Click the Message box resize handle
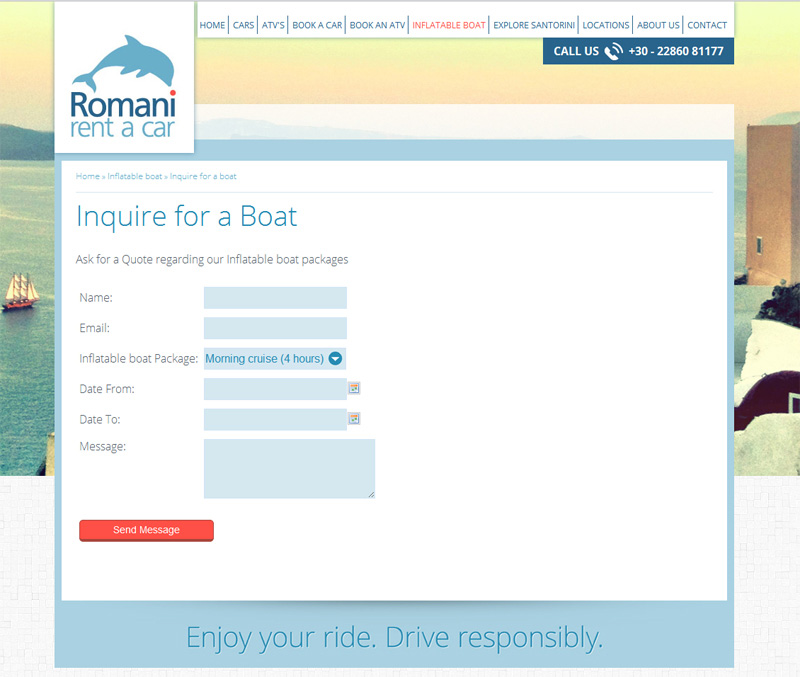This screenshot has width=800, height=677. [x=371, y=494]
